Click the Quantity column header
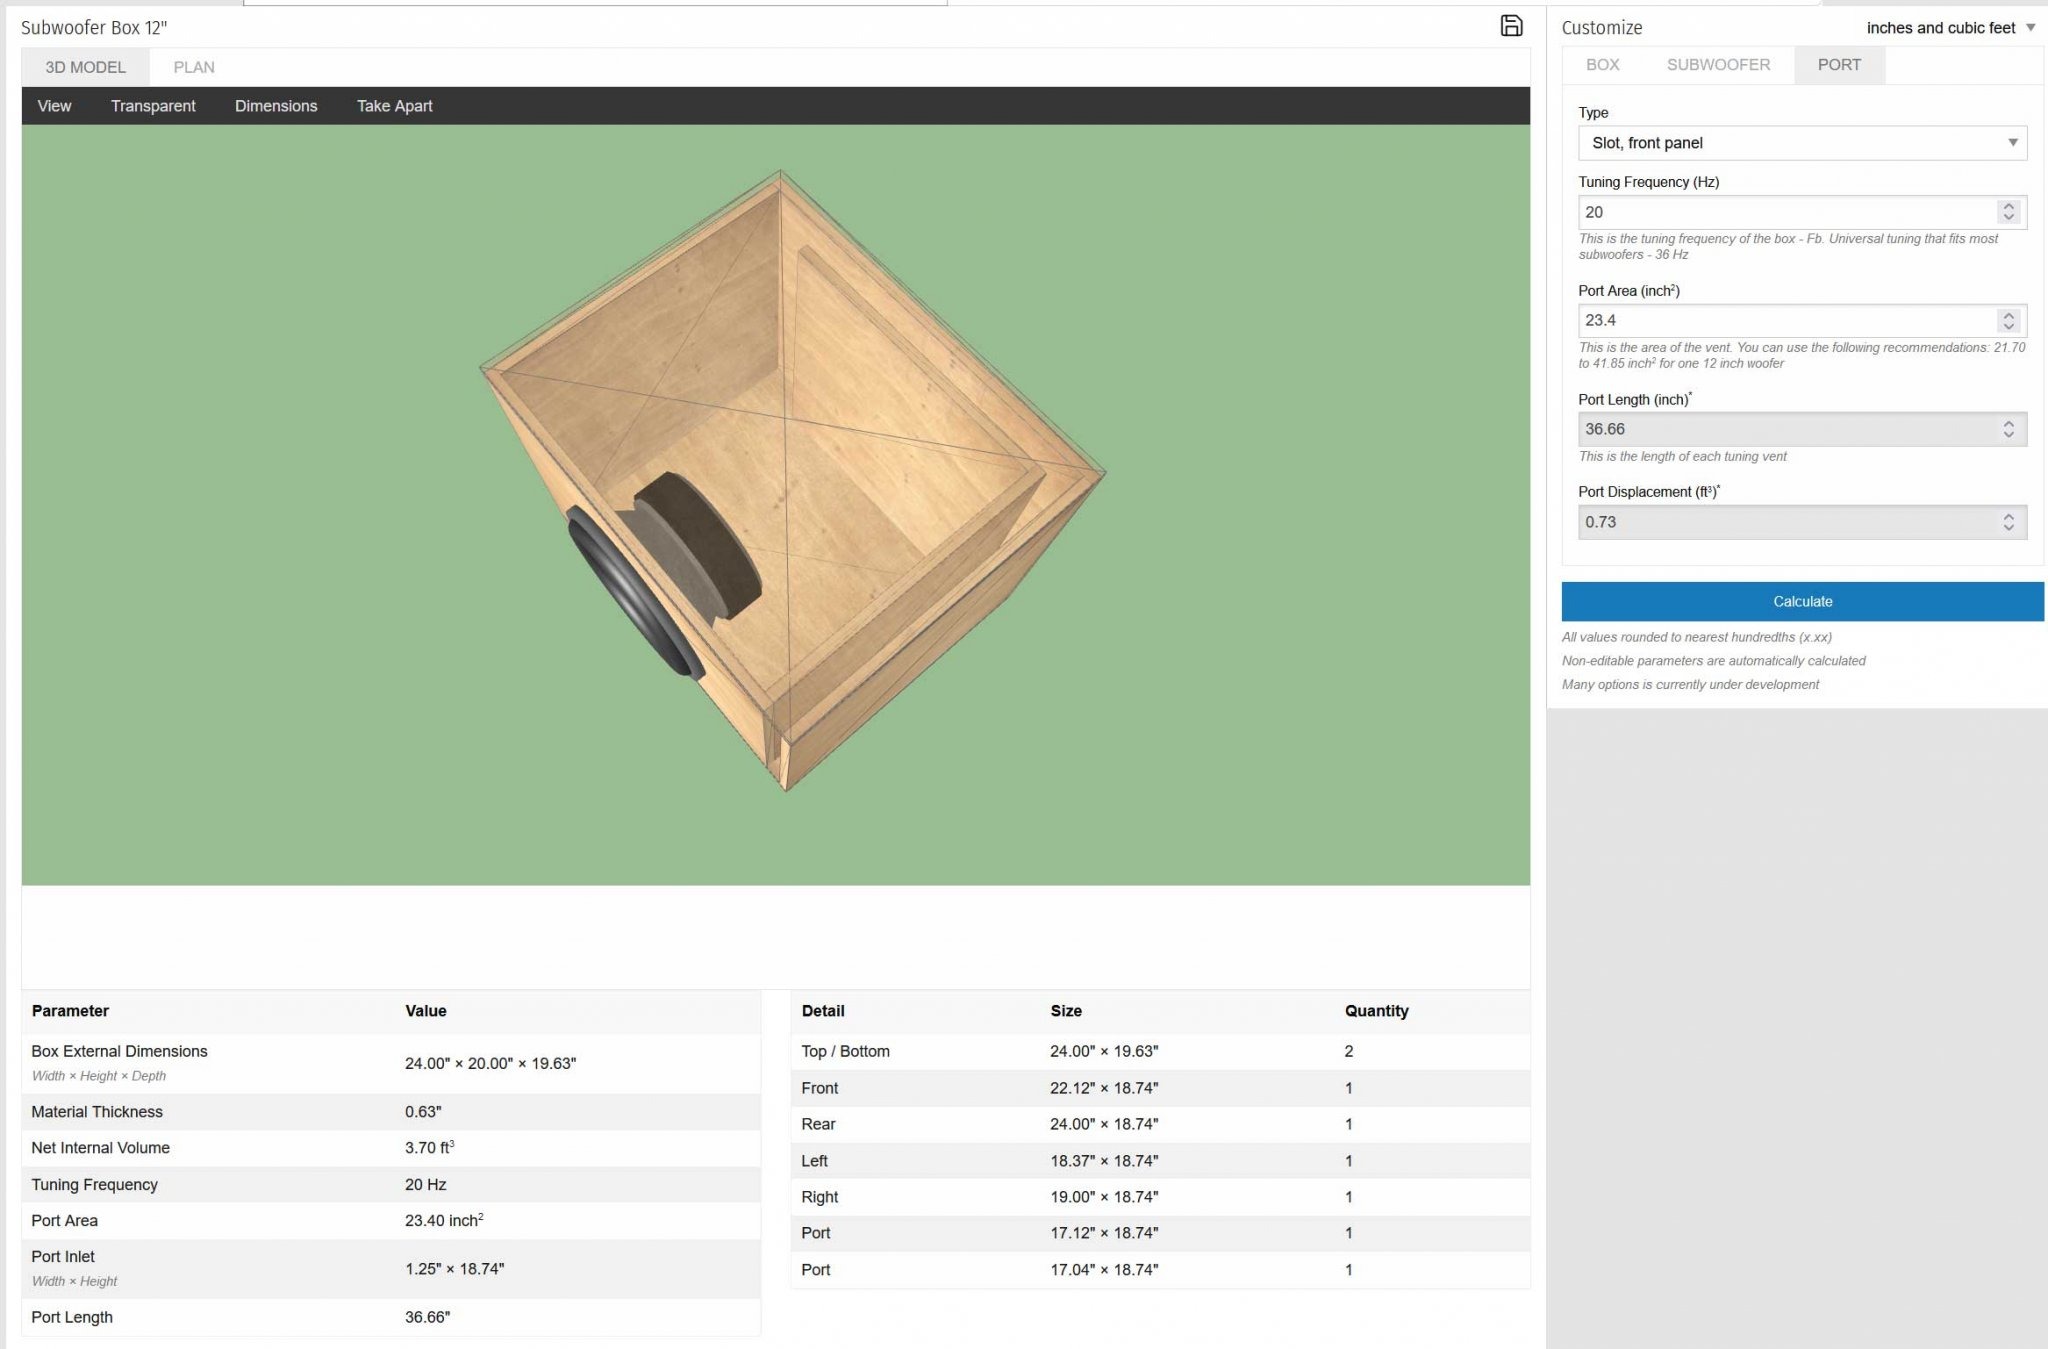Screen dimensions: 2048x1349 tap(1376, 1011)
